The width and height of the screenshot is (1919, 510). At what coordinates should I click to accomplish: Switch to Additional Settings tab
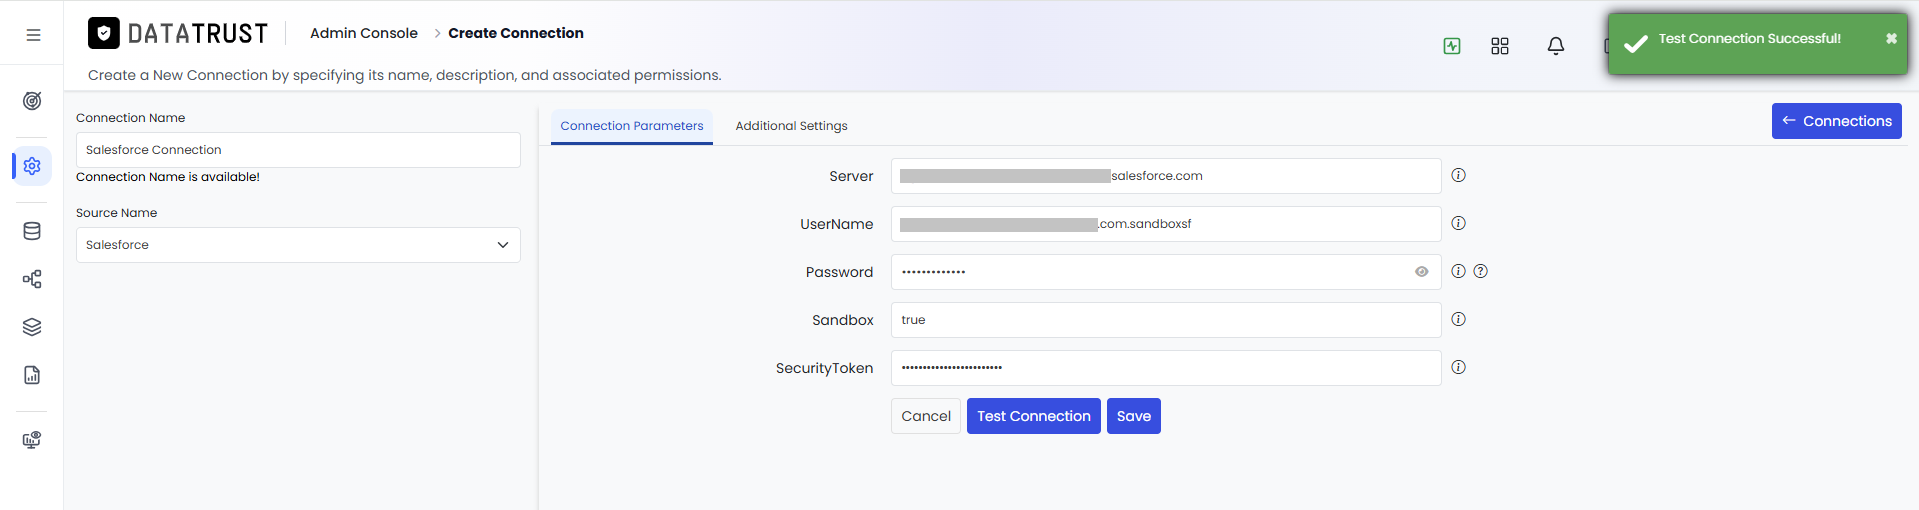tap(791, 126)
